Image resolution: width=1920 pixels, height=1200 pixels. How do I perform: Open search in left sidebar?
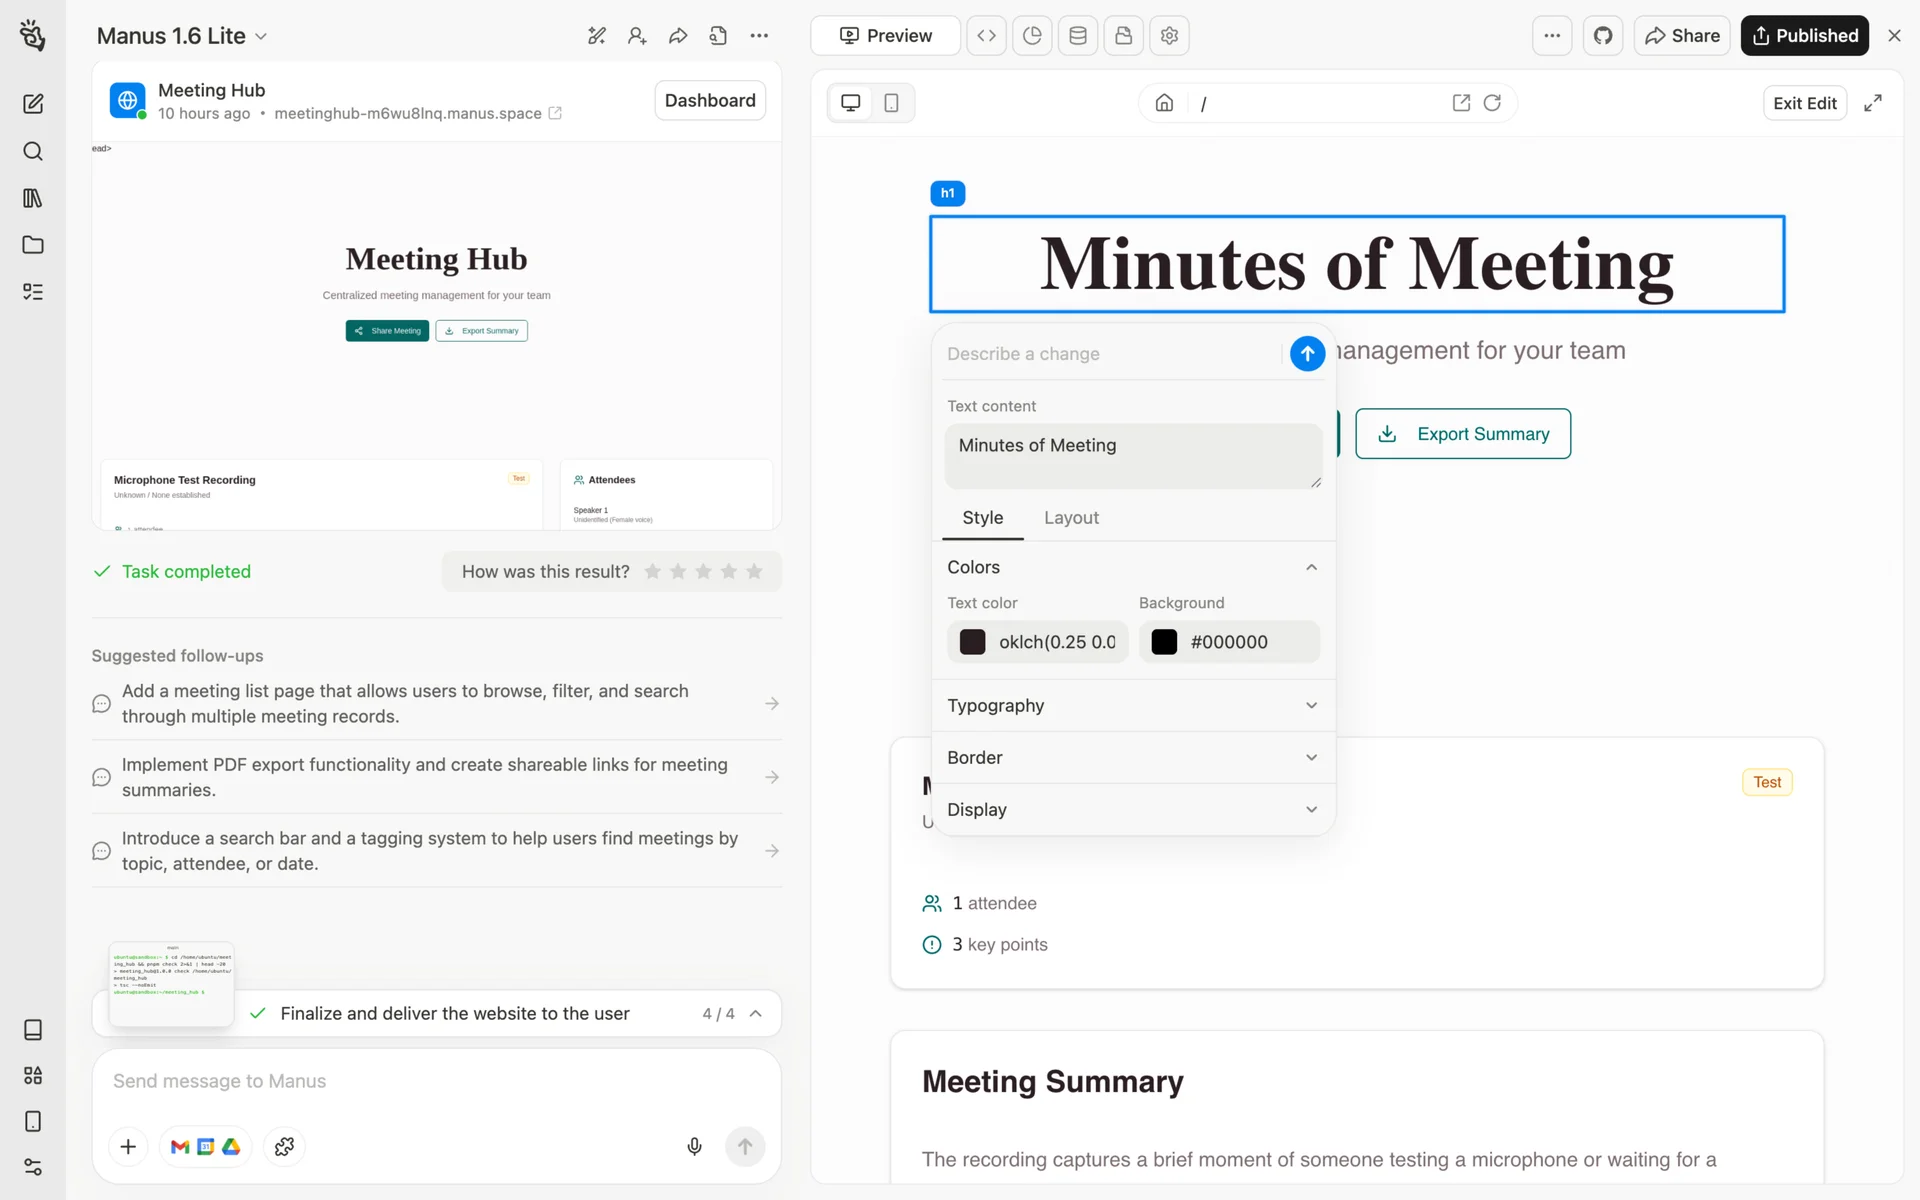[x=33, y=151]
